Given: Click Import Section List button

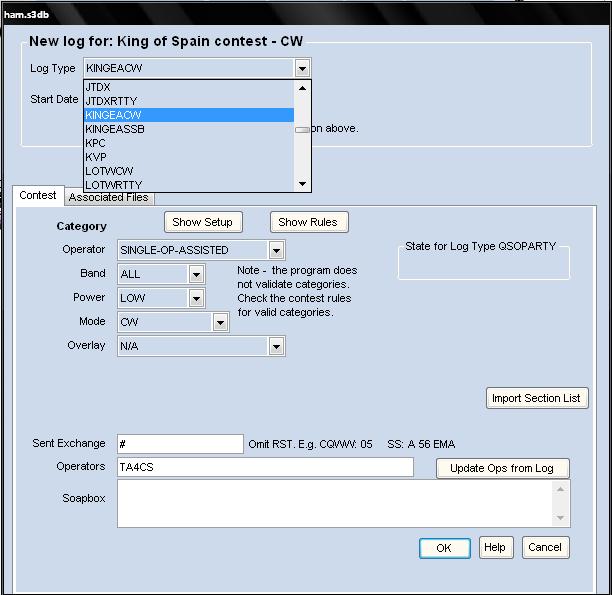Looking at the screenshot, I should click(536, 398).
